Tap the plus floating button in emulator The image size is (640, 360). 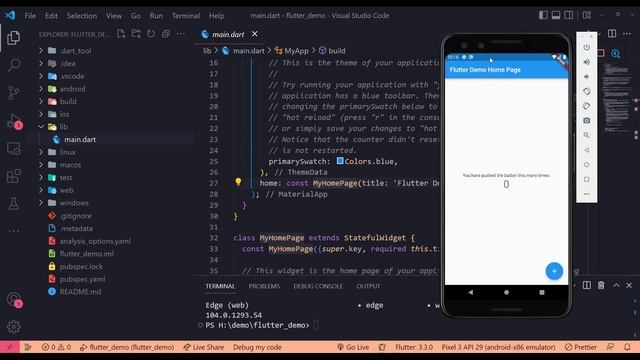[554, 271]
